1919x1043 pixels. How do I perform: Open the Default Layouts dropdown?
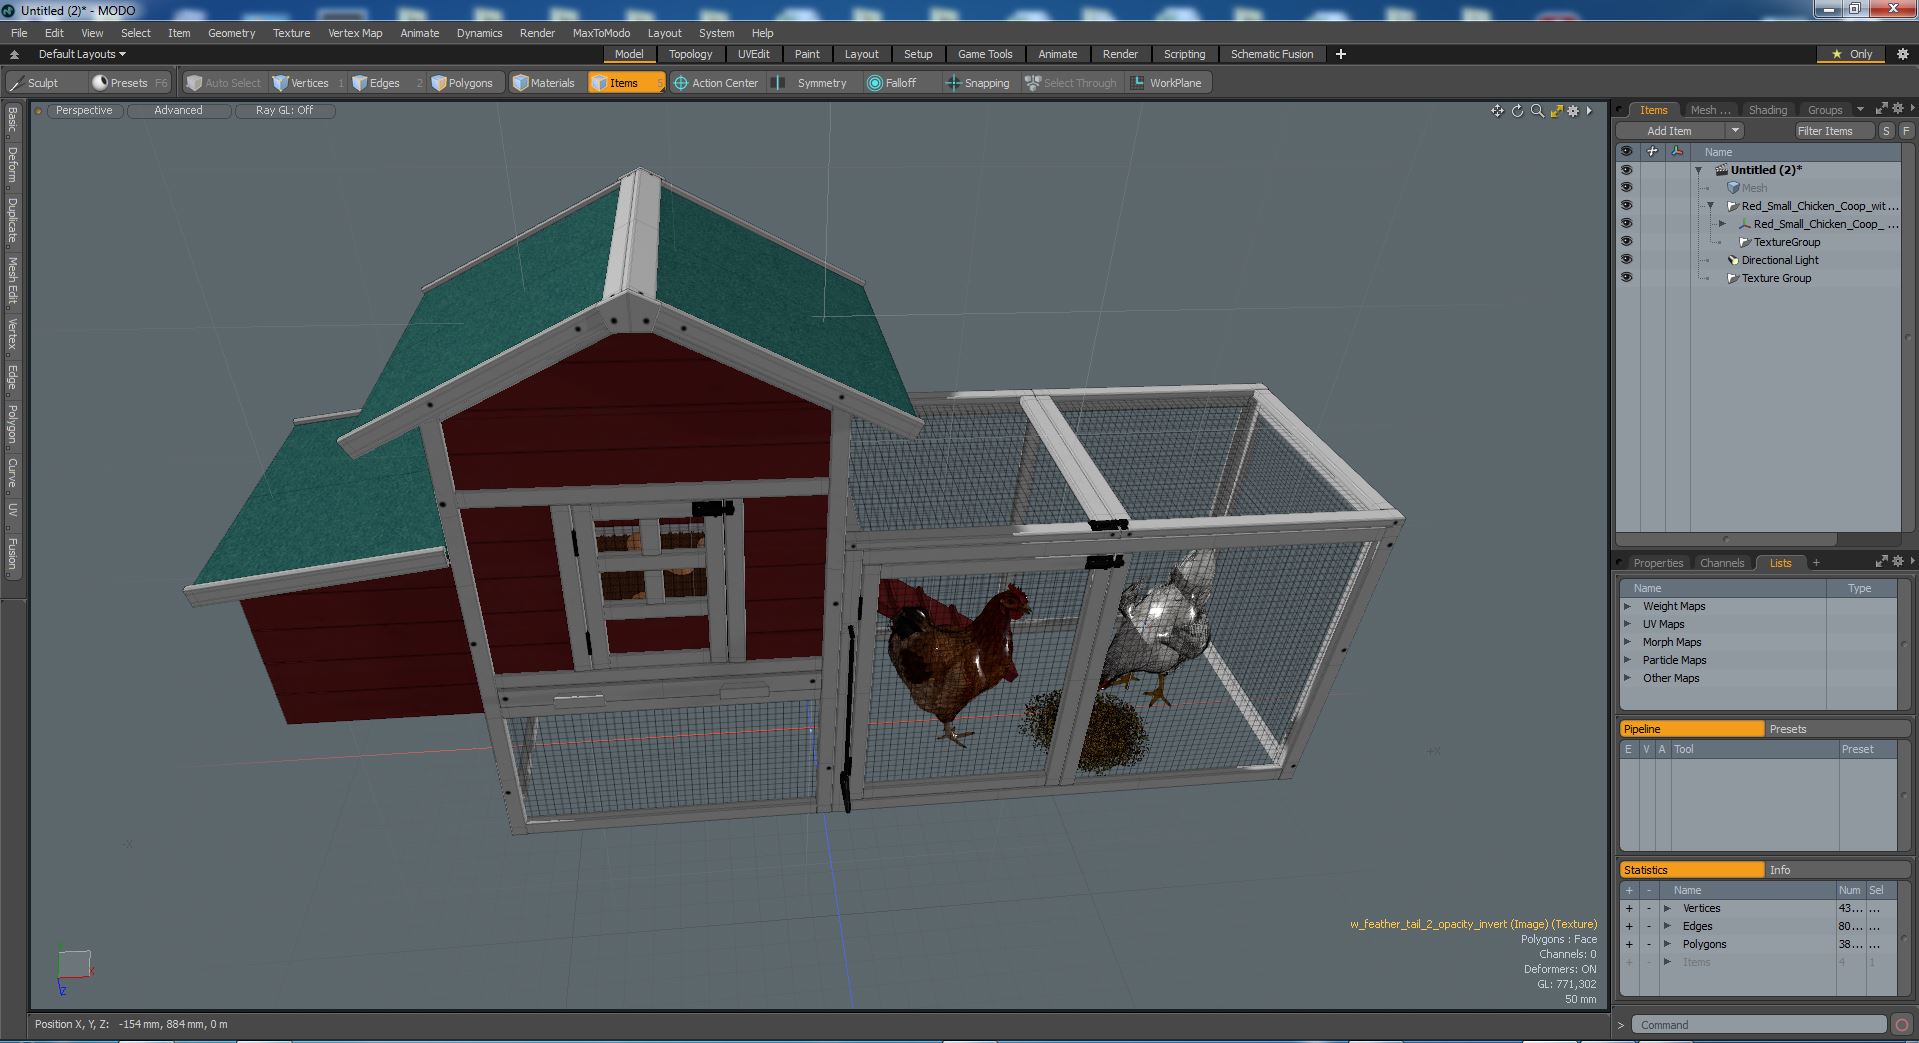click(x=82, y=54)
